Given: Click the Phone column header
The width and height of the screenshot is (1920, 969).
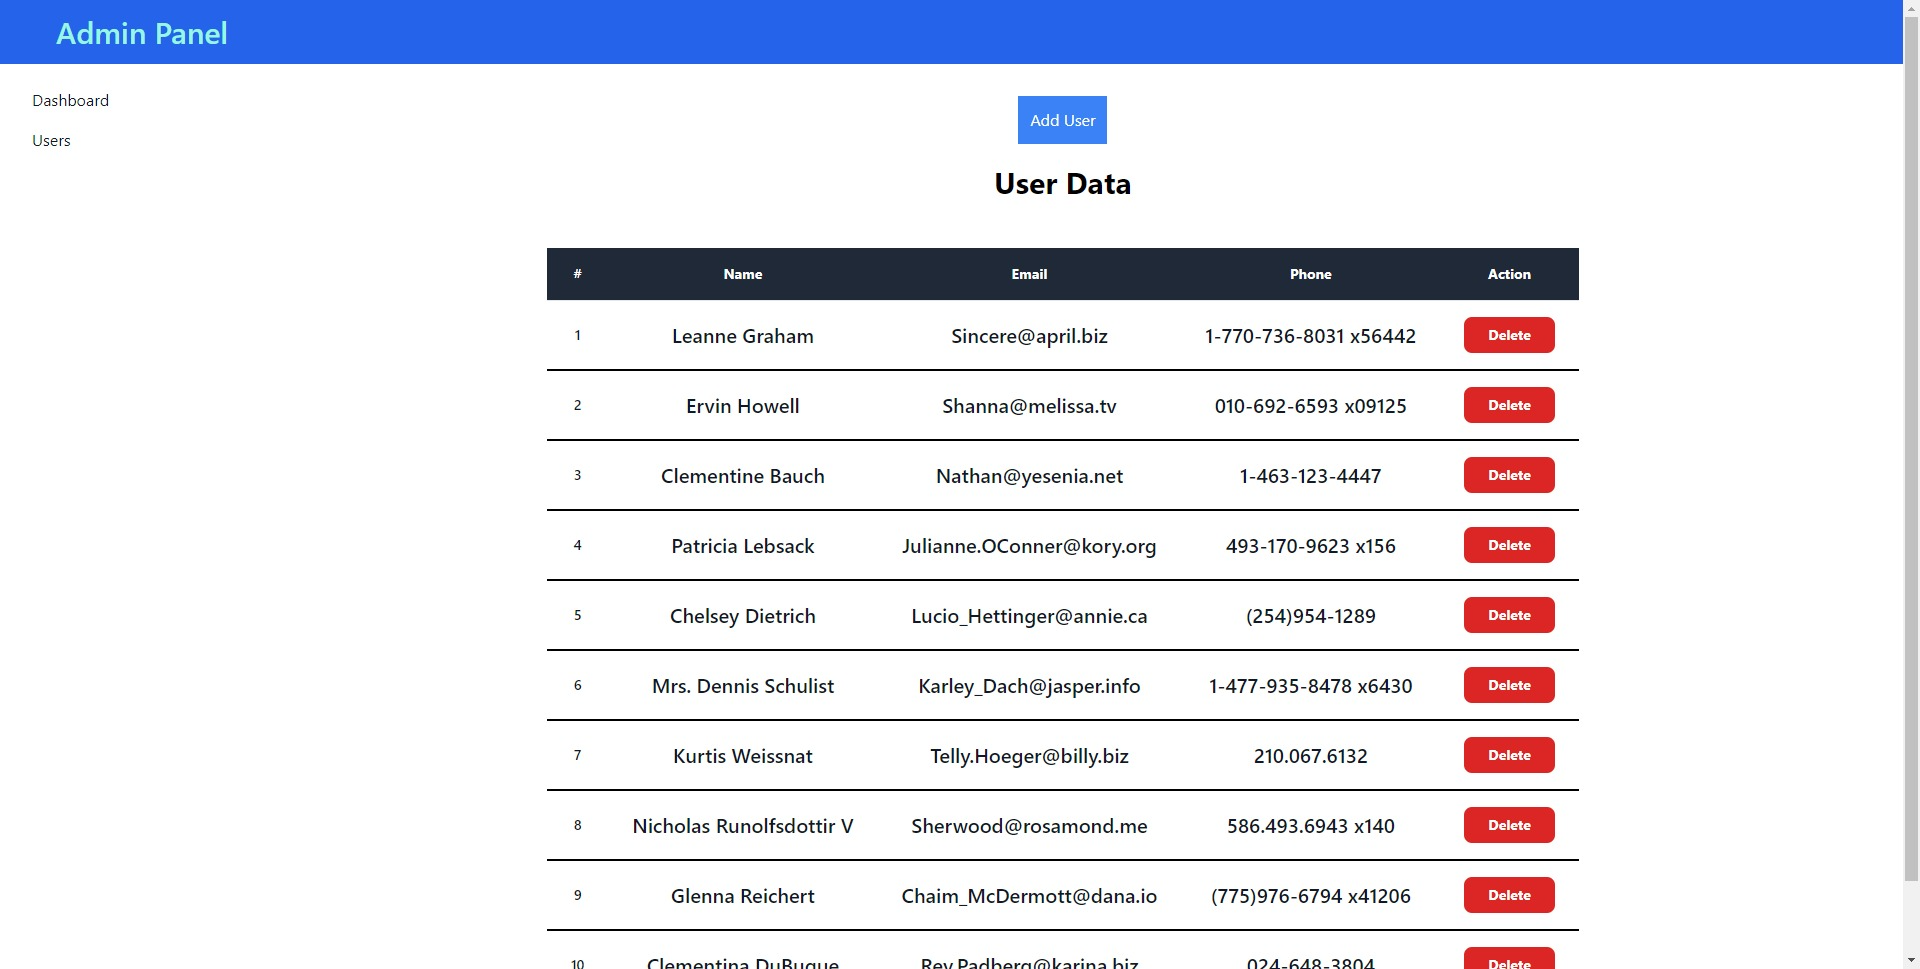Looking at the screenshot, I should point(1310,274).
